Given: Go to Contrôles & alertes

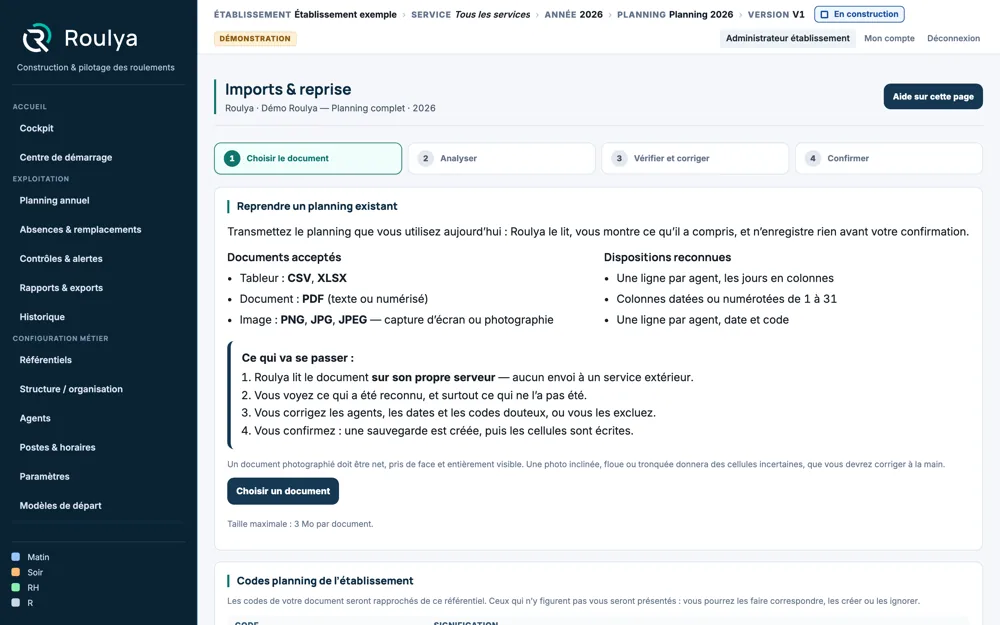Looking at the screenshot, I should [x=61, y=259].
